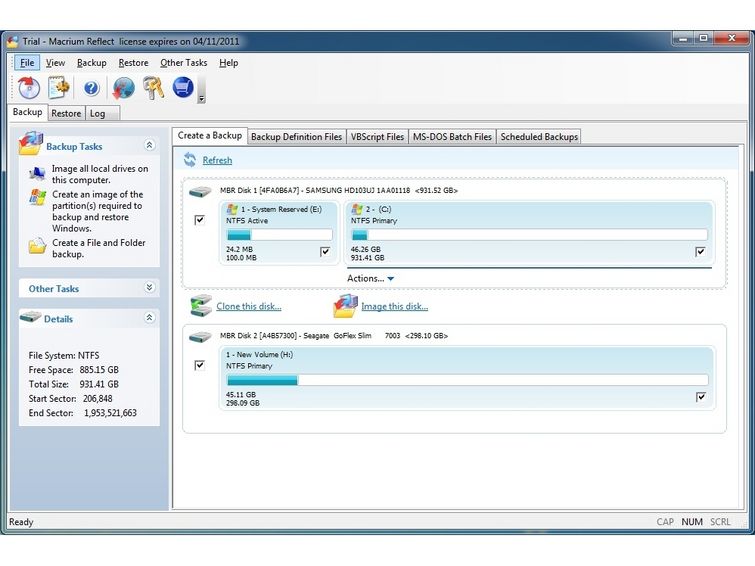
Task: Toggle the MBR Disk 1 checkbox
Action: pos(199,220)
